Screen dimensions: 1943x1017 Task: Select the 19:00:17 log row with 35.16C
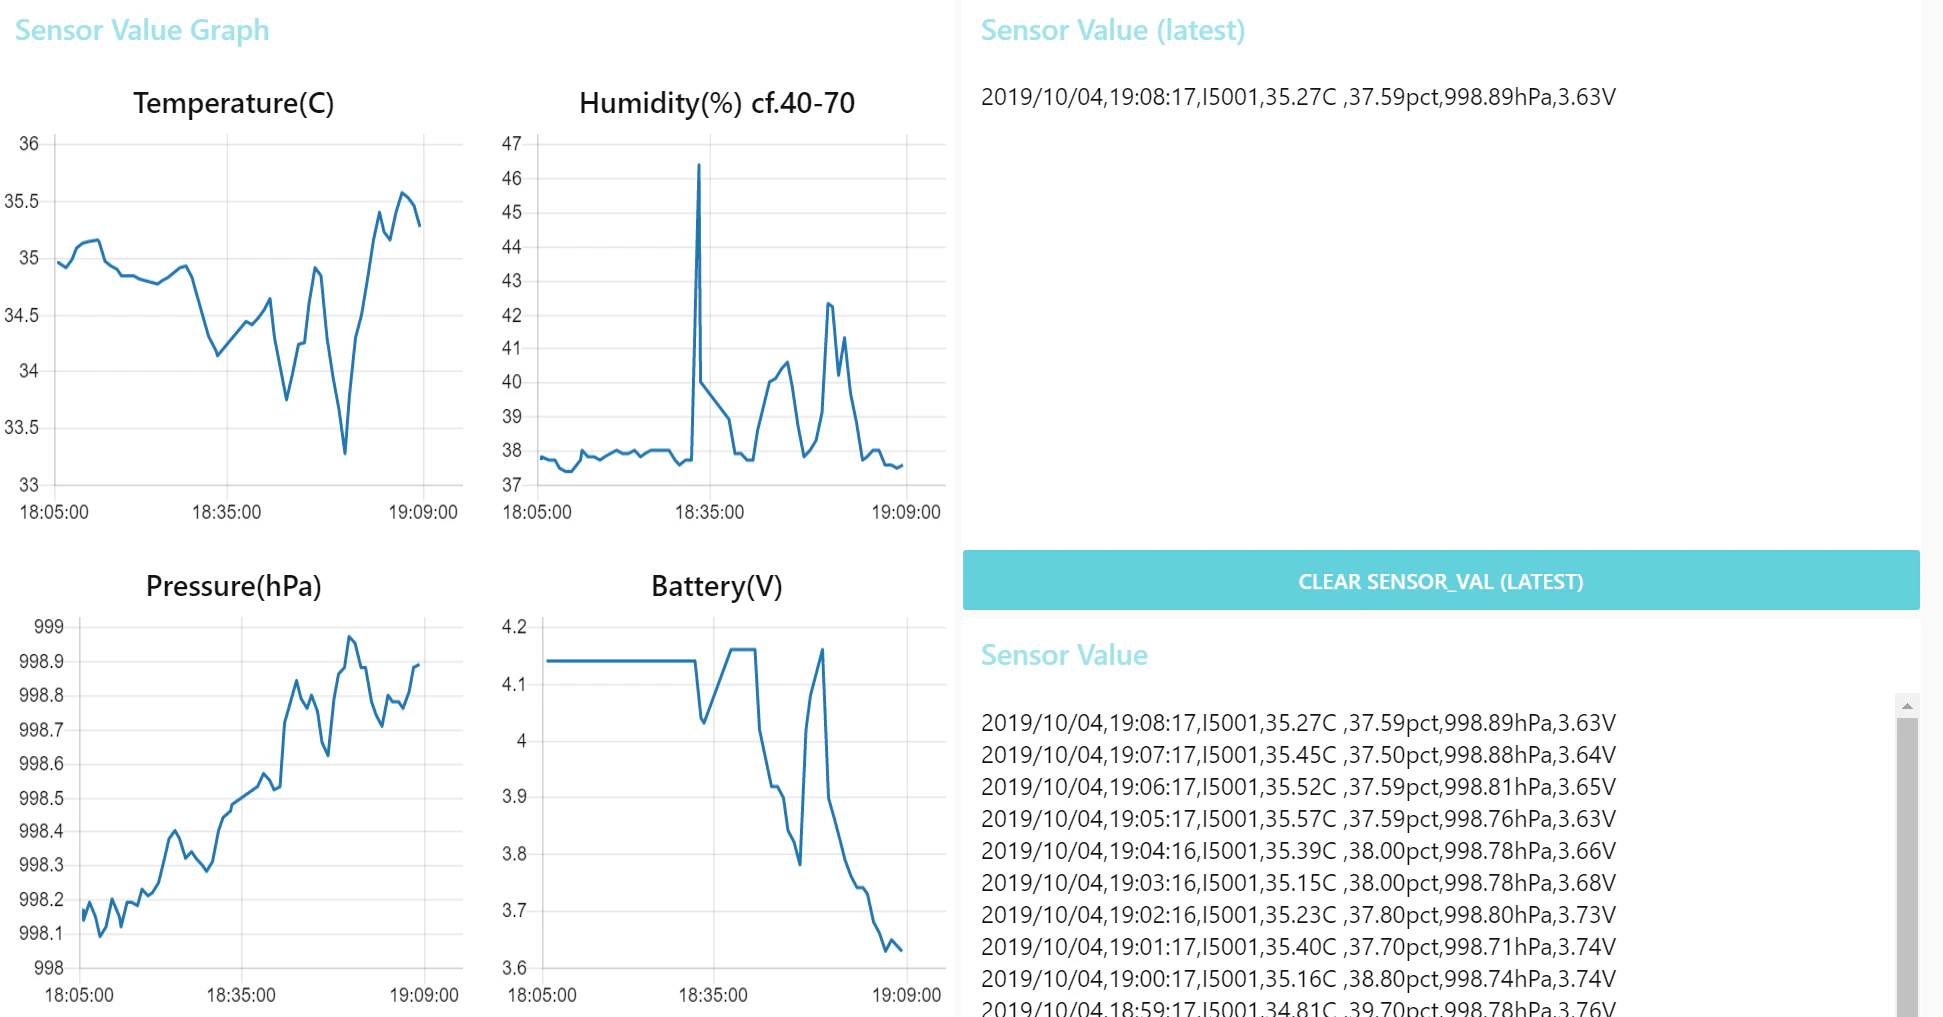click(x=1298, y=979)
